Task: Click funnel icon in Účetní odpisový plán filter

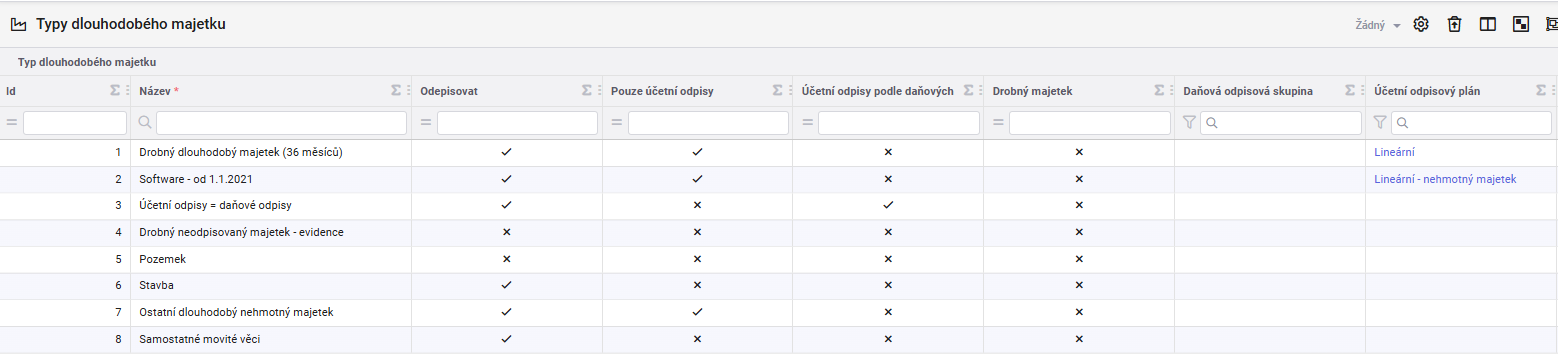Action: 1381,123
